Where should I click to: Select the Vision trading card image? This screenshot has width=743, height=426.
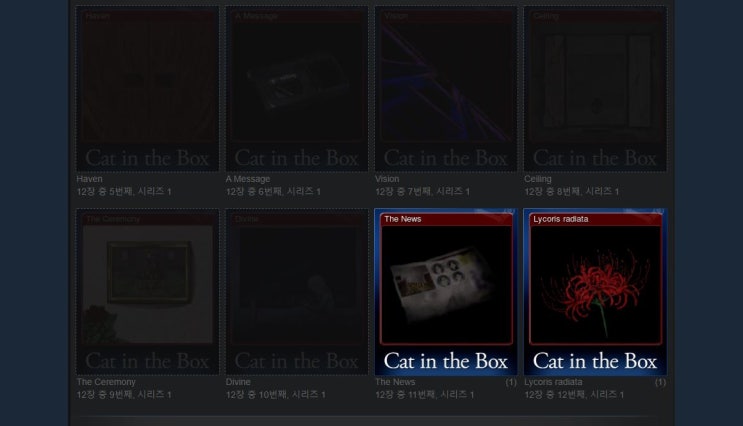click(446, 89)
